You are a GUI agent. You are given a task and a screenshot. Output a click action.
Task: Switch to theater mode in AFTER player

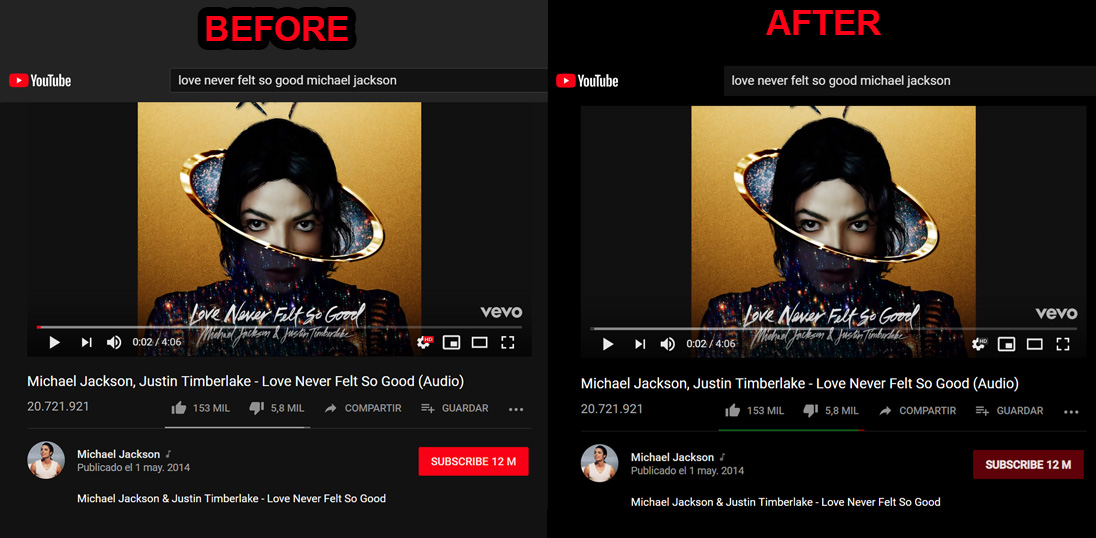pos(1034,344)
